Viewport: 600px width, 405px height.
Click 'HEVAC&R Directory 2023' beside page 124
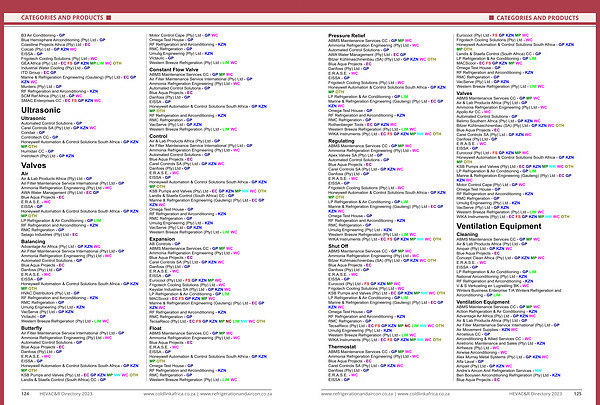tap(66, 394)
